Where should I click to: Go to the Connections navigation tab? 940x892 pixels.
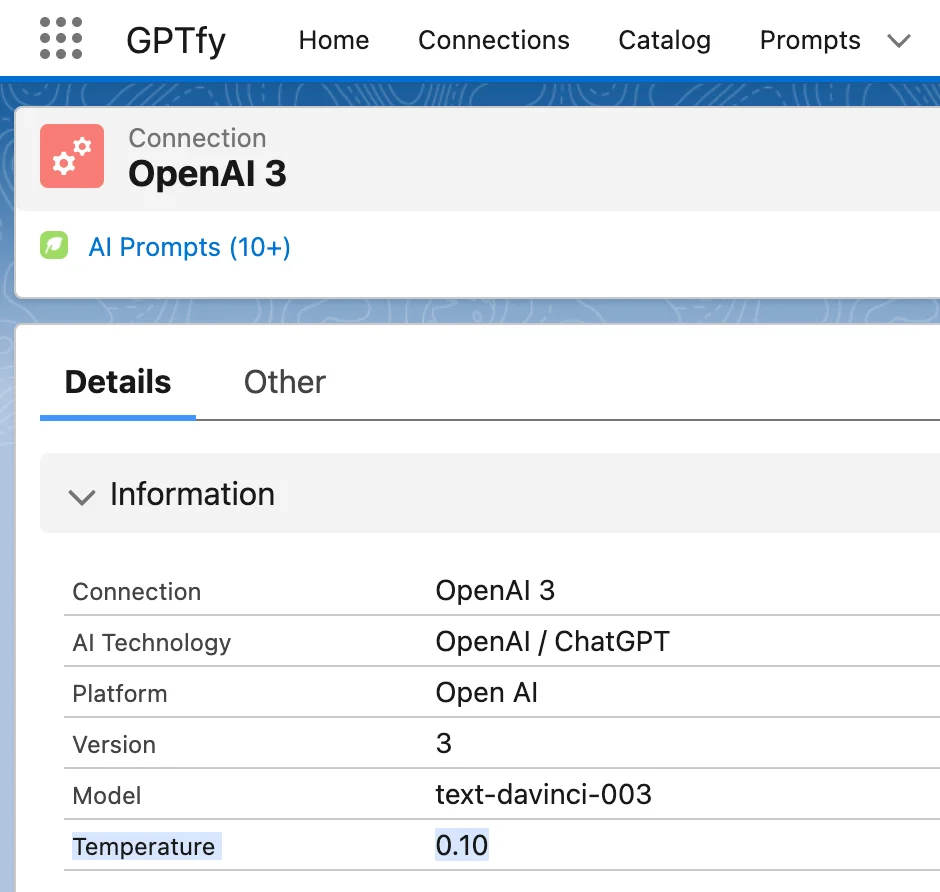pos(494,40)
